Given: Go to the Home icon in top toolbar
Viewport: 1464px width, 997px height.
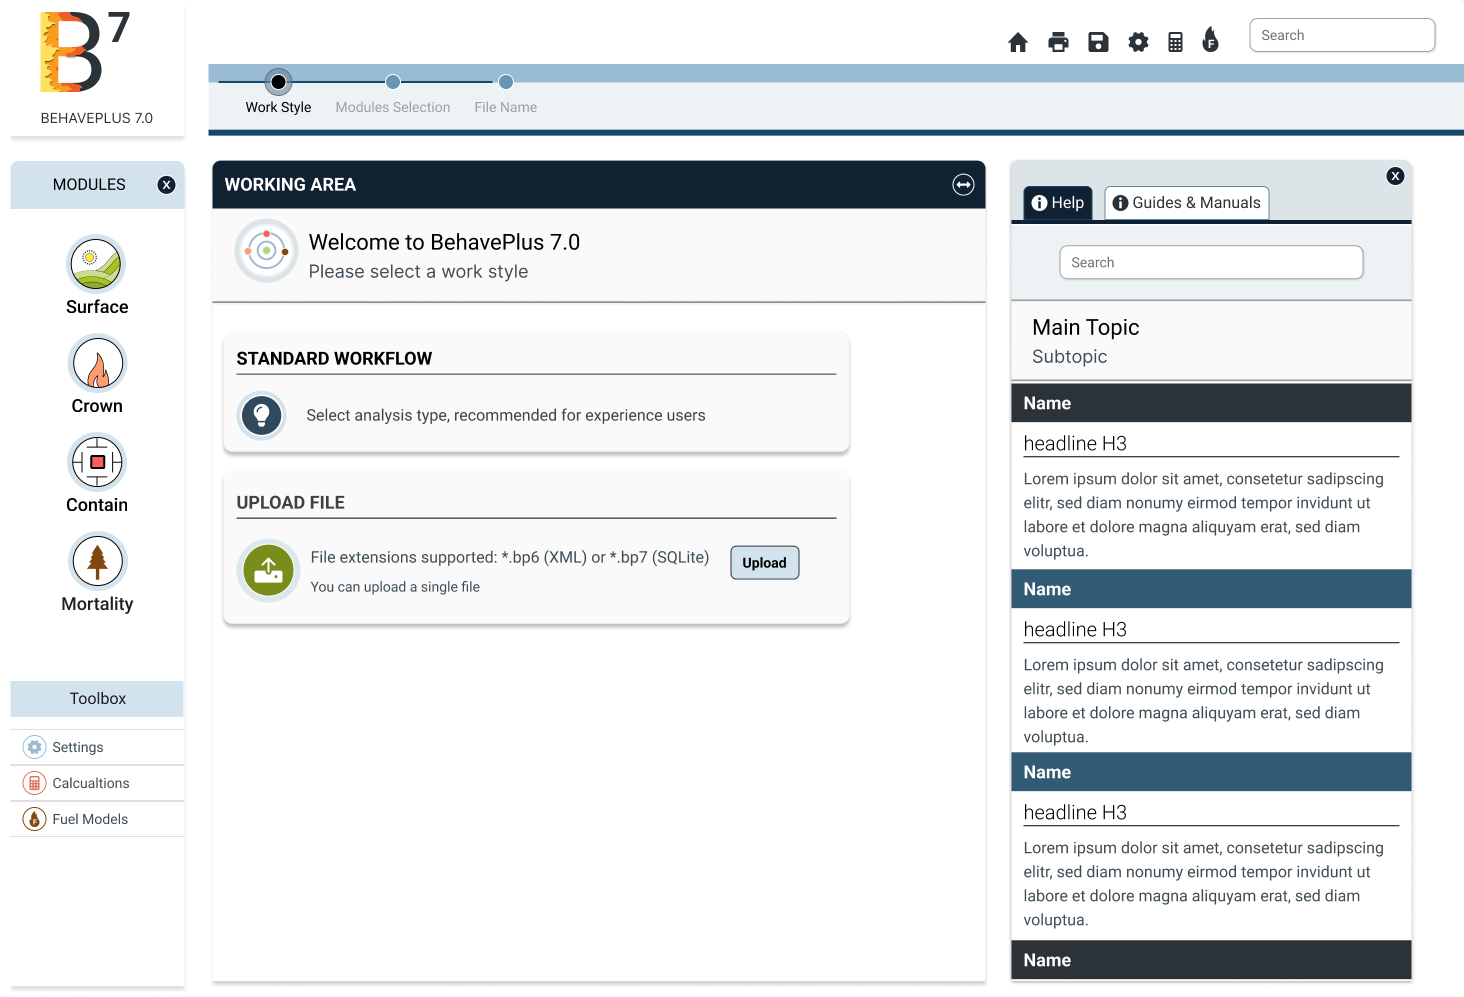Looking at the screenshot, I should [1018, 42].
